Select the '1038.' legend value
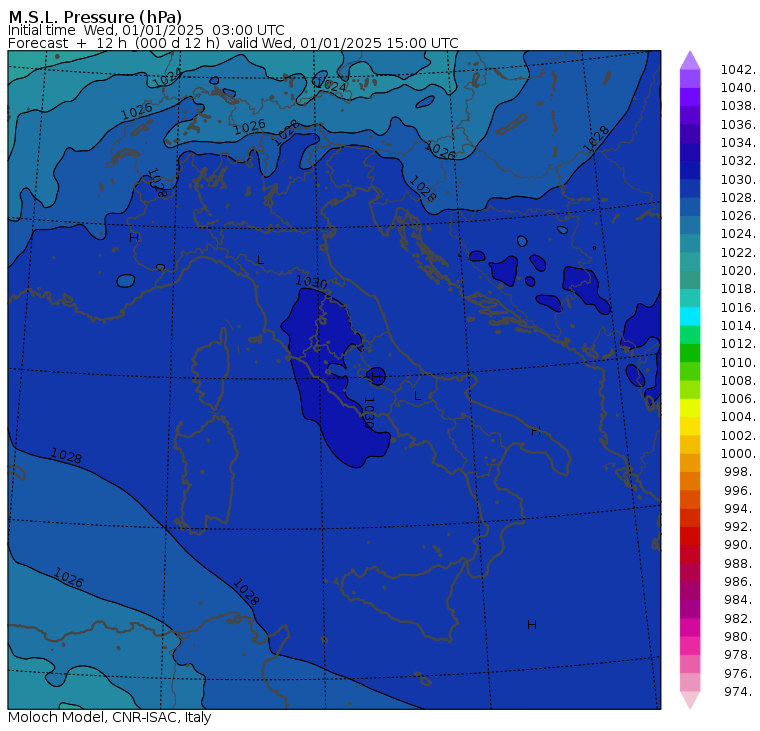The image size is (760, 731). pos(738,106)
